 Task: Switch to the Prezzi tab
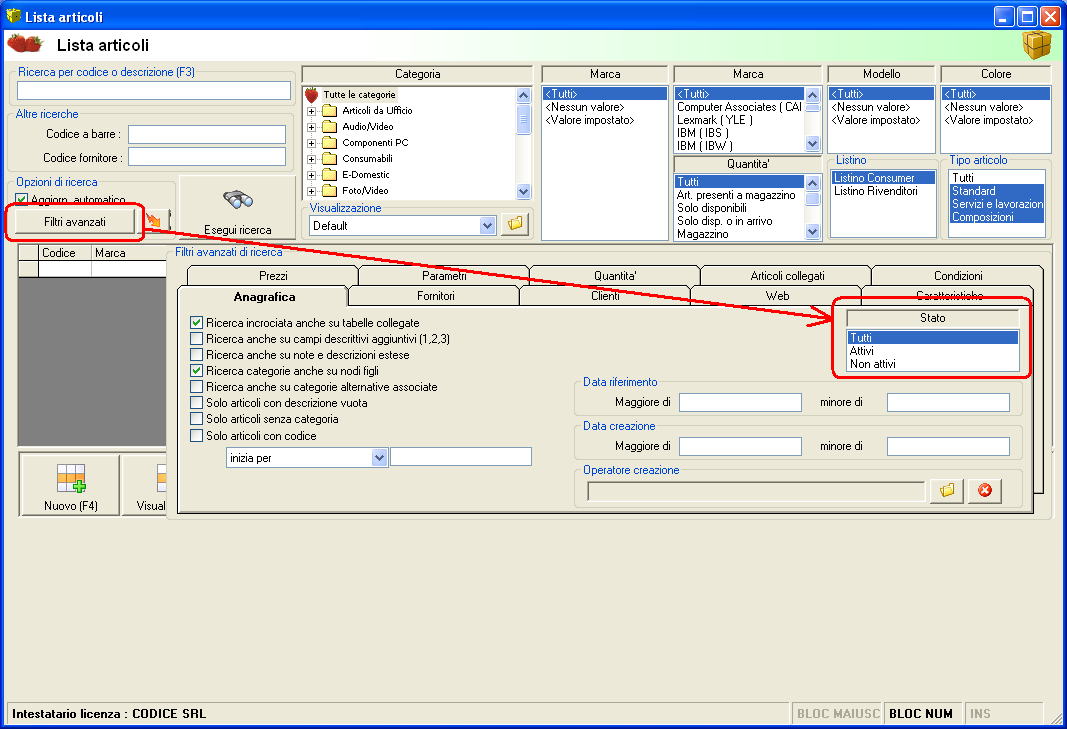coord(273,276)
